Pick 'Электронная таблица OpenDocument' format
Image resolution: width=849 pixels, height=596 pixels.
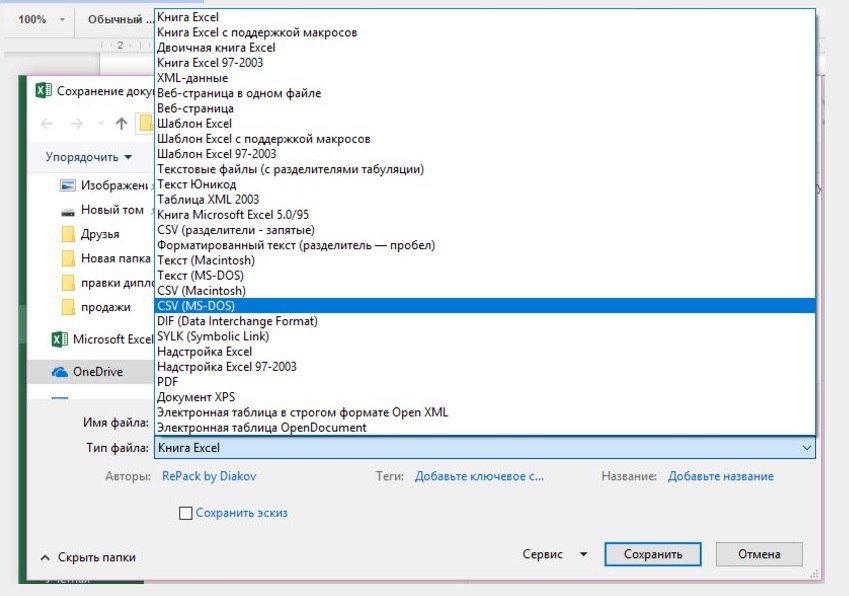pyautogui.click(x=485, y=427)
